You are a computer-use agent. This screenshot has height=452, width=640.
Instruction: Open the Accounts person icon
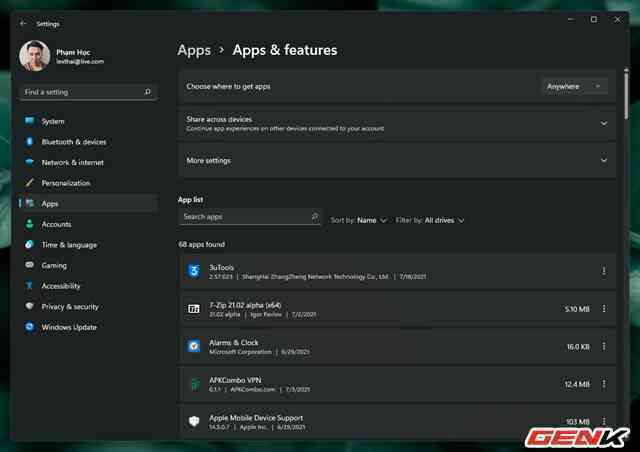pyautogui.click(x=29, y=224)
